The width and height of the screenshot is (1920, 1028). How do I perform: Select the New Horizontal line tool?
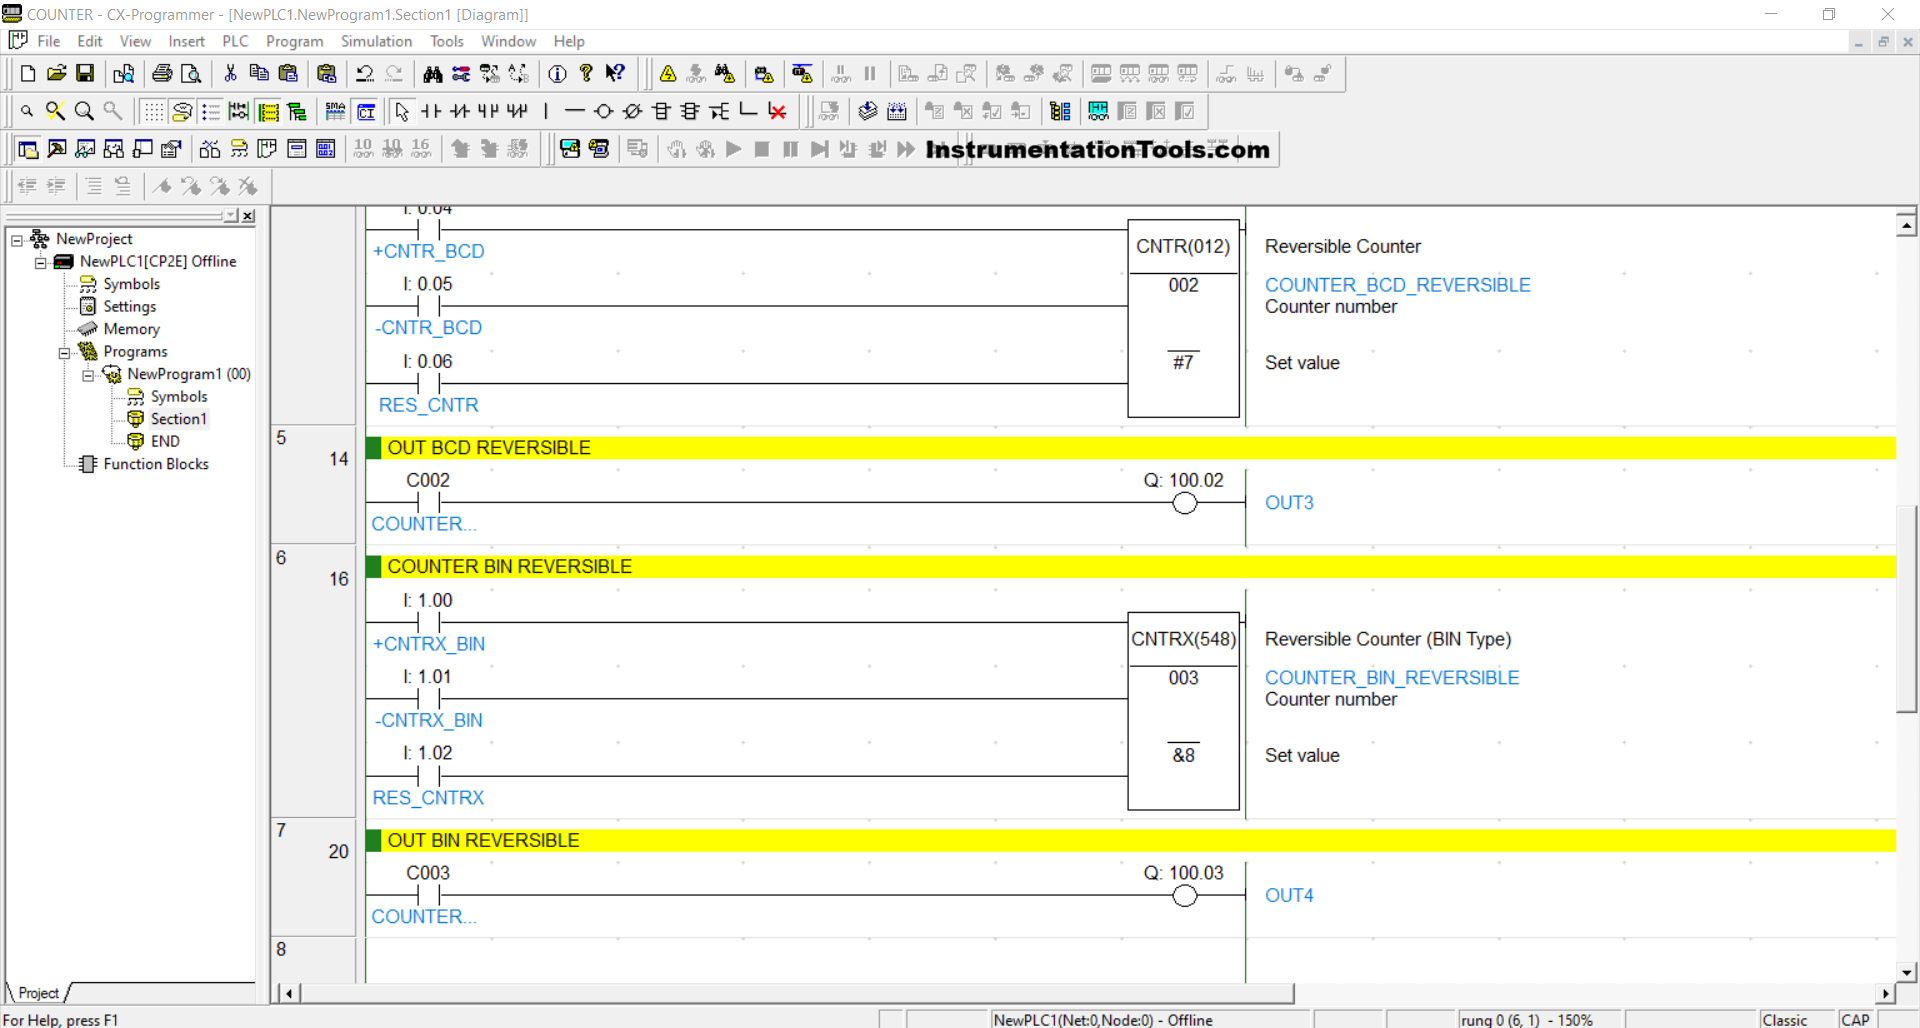(574, 111)
